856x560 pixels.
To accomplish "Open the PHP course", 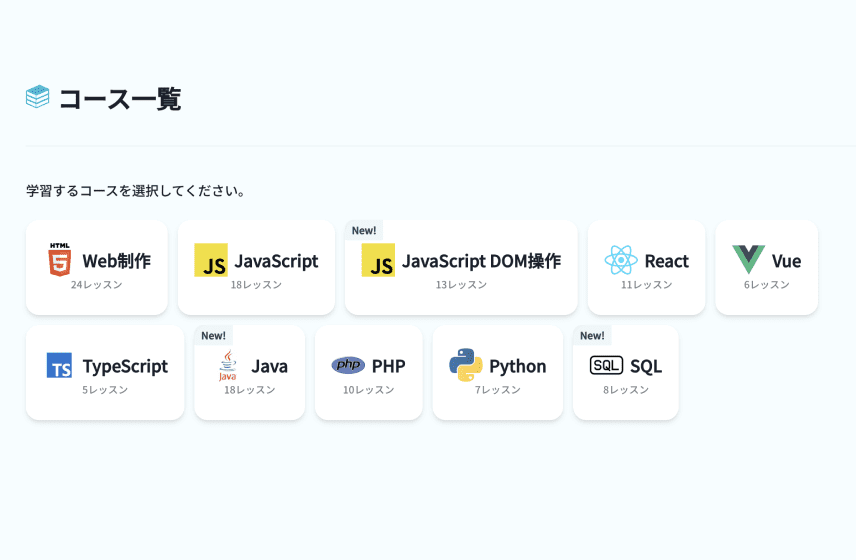I will click(368, 373).
